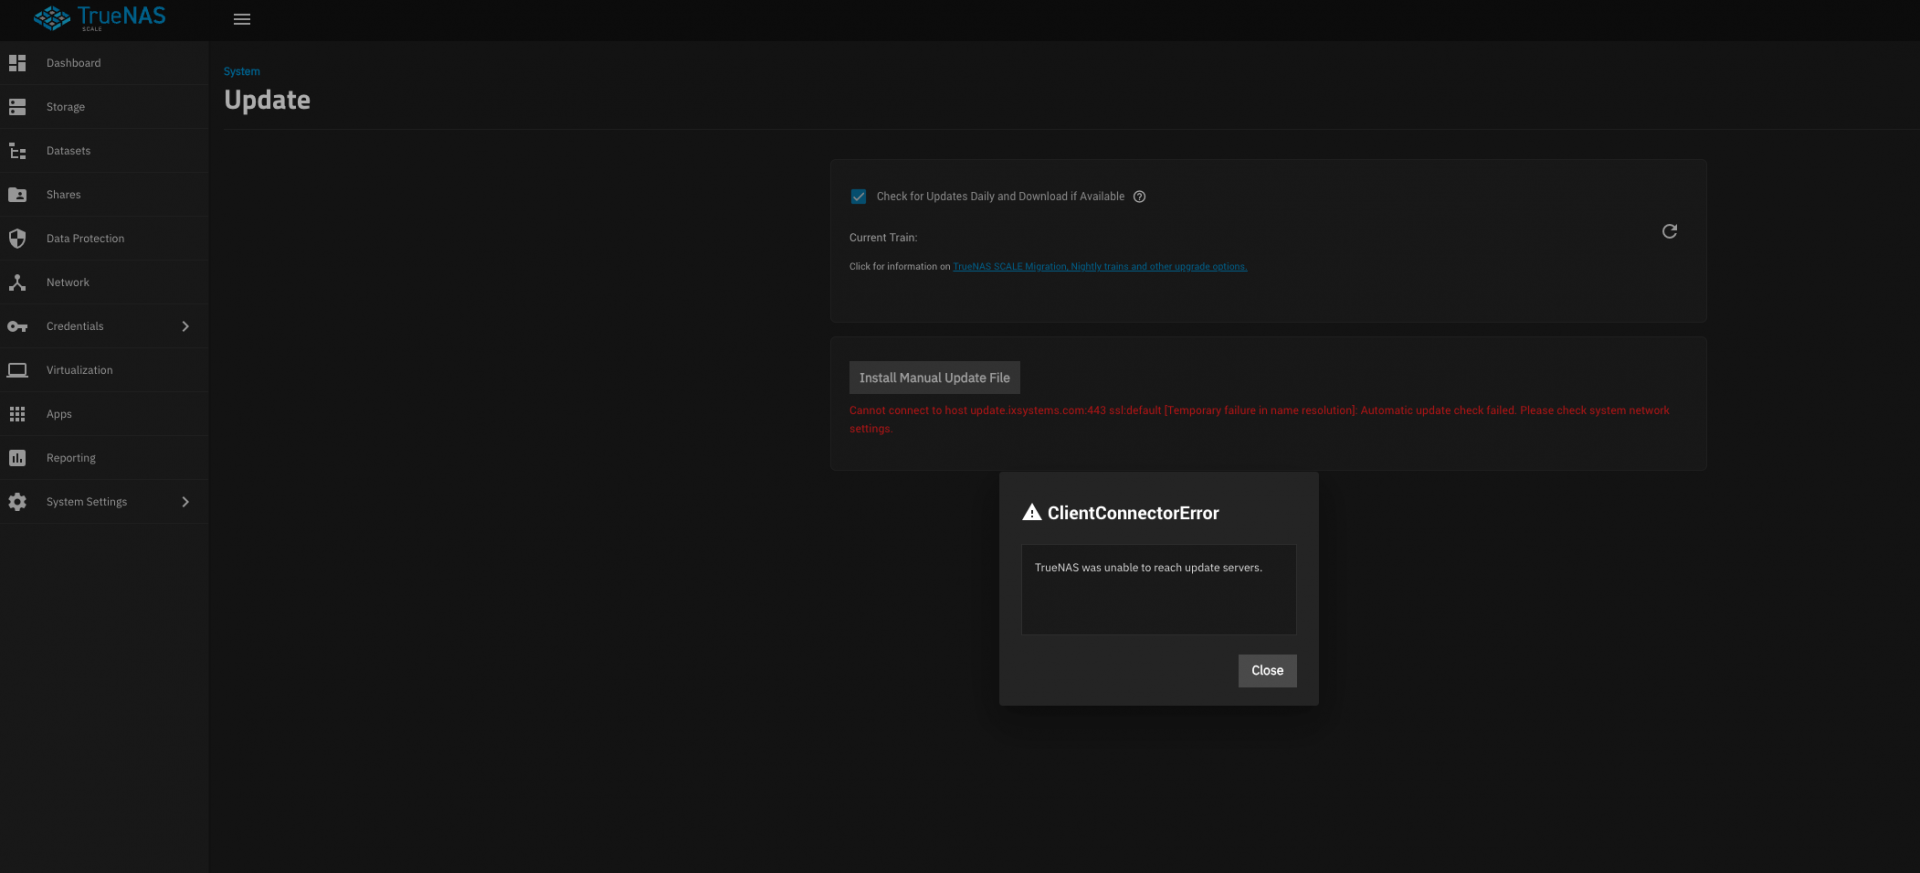Click the Storage sidebar icon
Screen dimensions: 1920x873
pyautogui.click(x=17, y=107)
